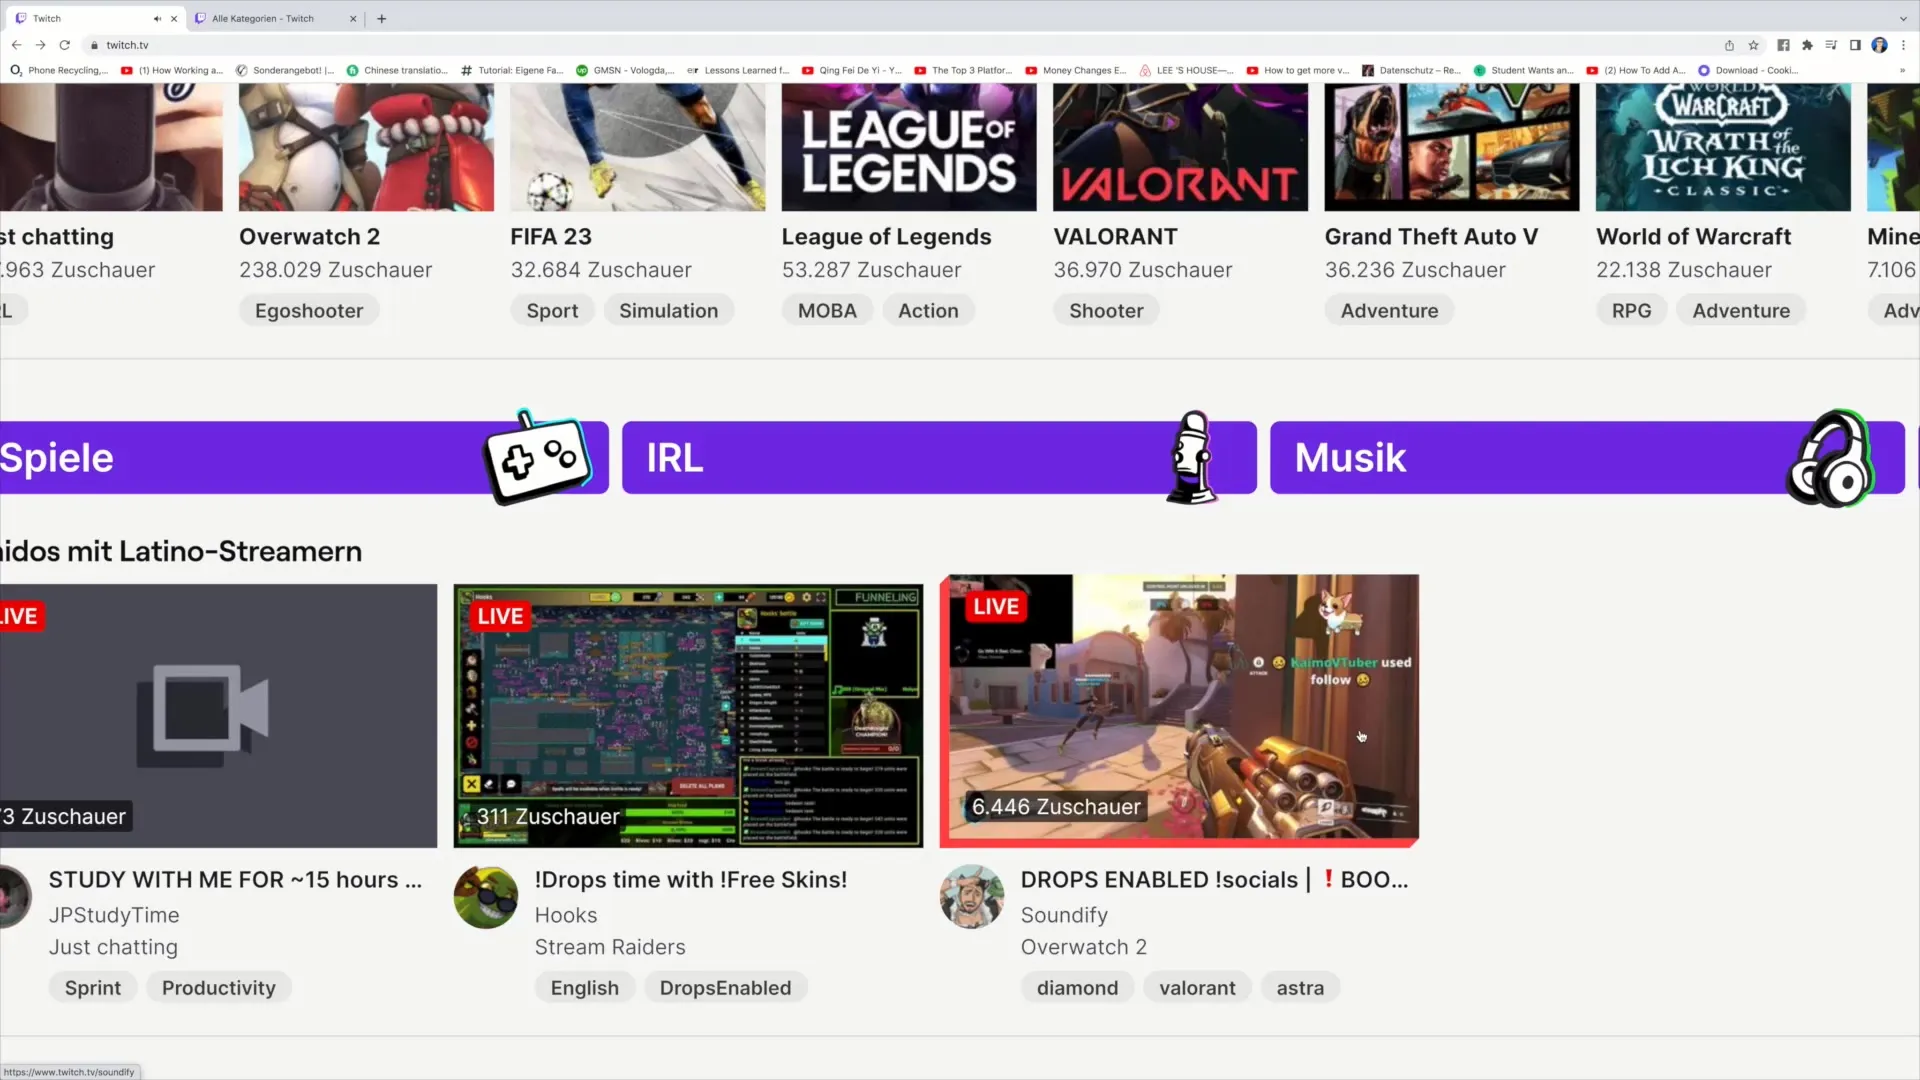Image resolution: width=1920 pixels, height=1080 pixels.
Task: Click the JPStudyTime streamer link
Action: pos(115,914)
